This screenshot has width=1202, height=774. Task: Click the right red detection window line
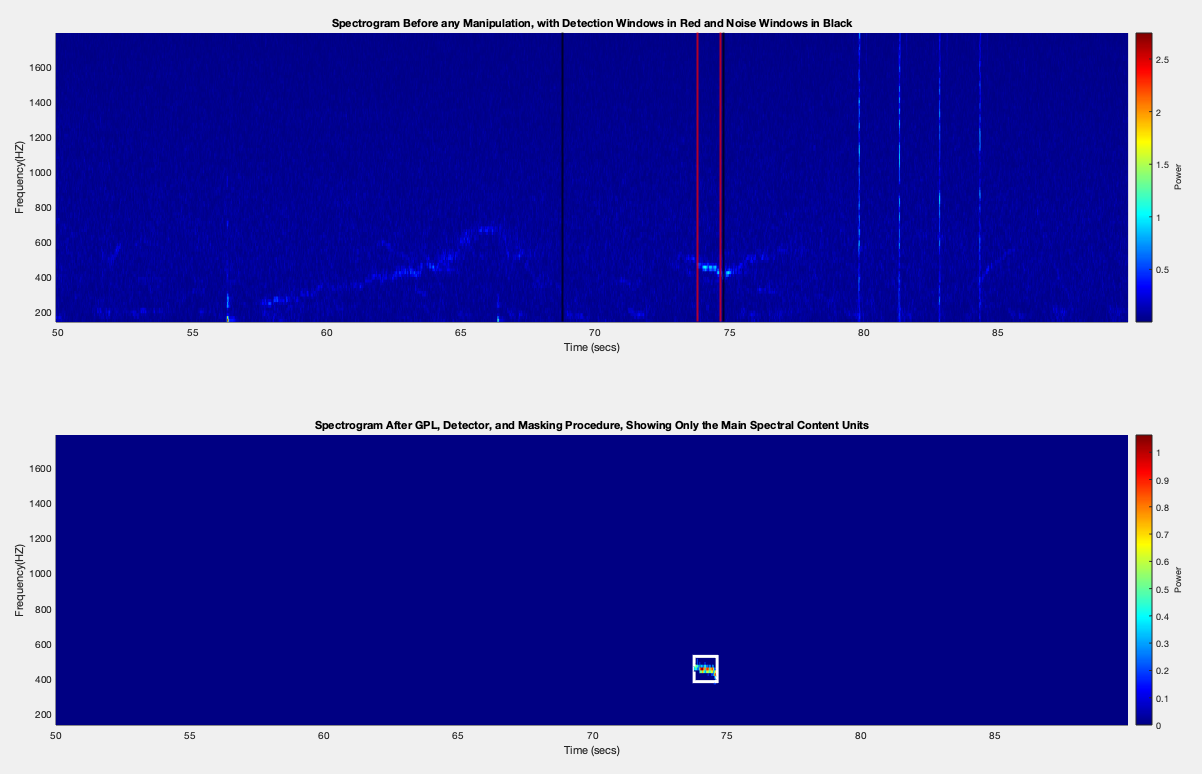[x=720, y=177]
